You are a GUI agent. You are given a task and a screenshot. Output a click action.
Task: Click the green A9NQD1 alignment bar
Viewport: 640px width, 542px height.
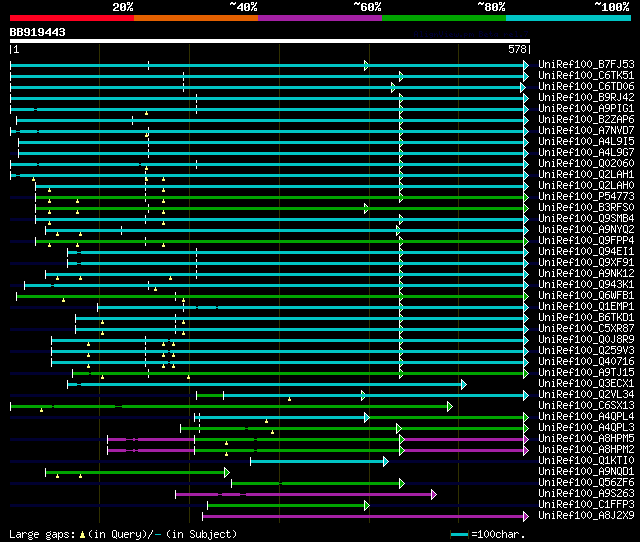click(138, 473)
